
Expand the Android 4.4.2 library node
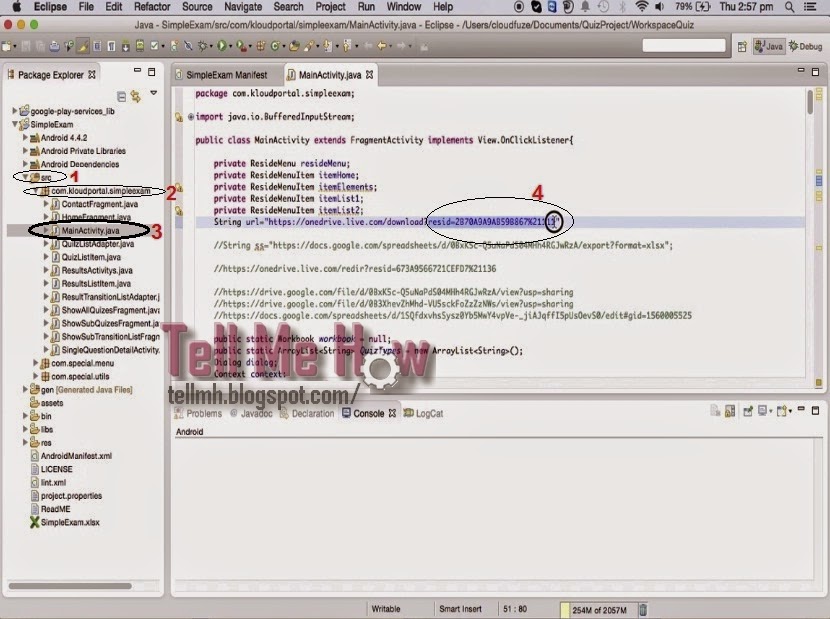click(25, 138)
